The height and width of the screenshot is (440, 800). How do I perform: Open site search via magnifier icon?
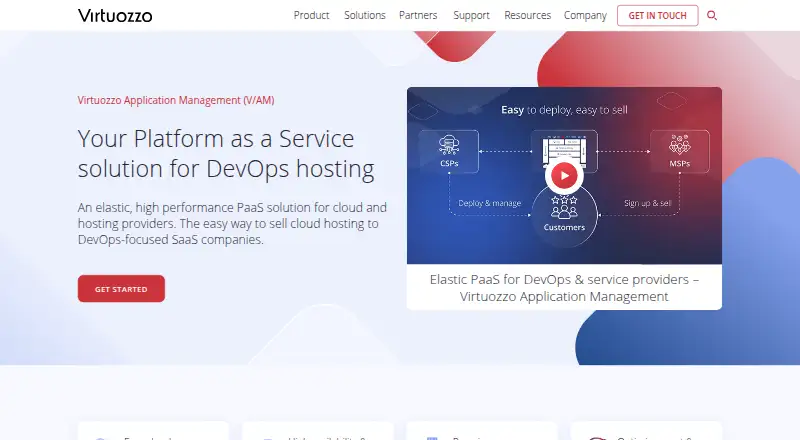tap(712, 15)
